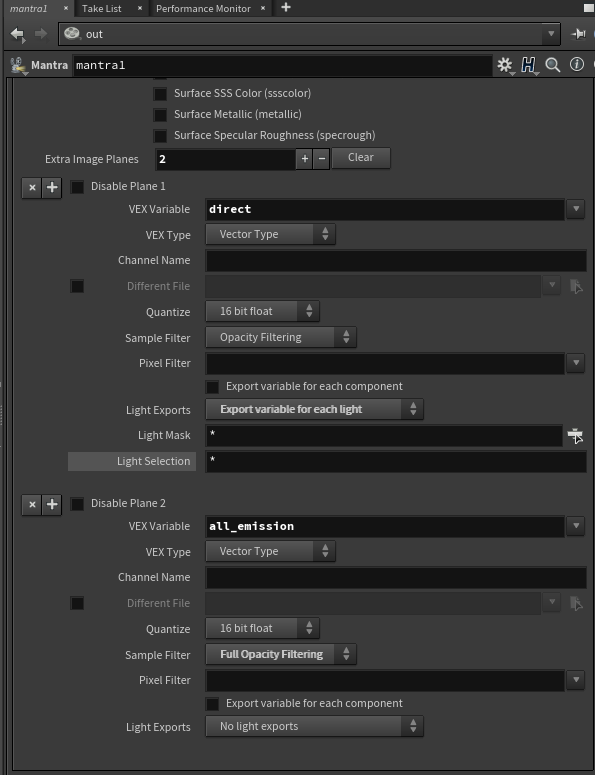Enable Disable Plane 2 checkbox
Image resolution: width=595 pixels, height=775 pixels.
click(x=77, y=504)
